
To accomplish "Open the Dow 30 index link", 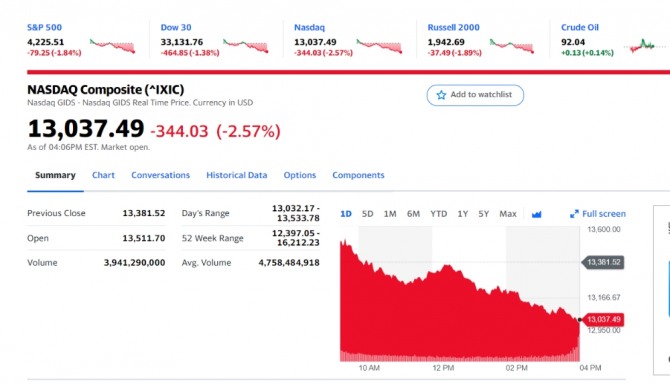I will coord(176,27).
